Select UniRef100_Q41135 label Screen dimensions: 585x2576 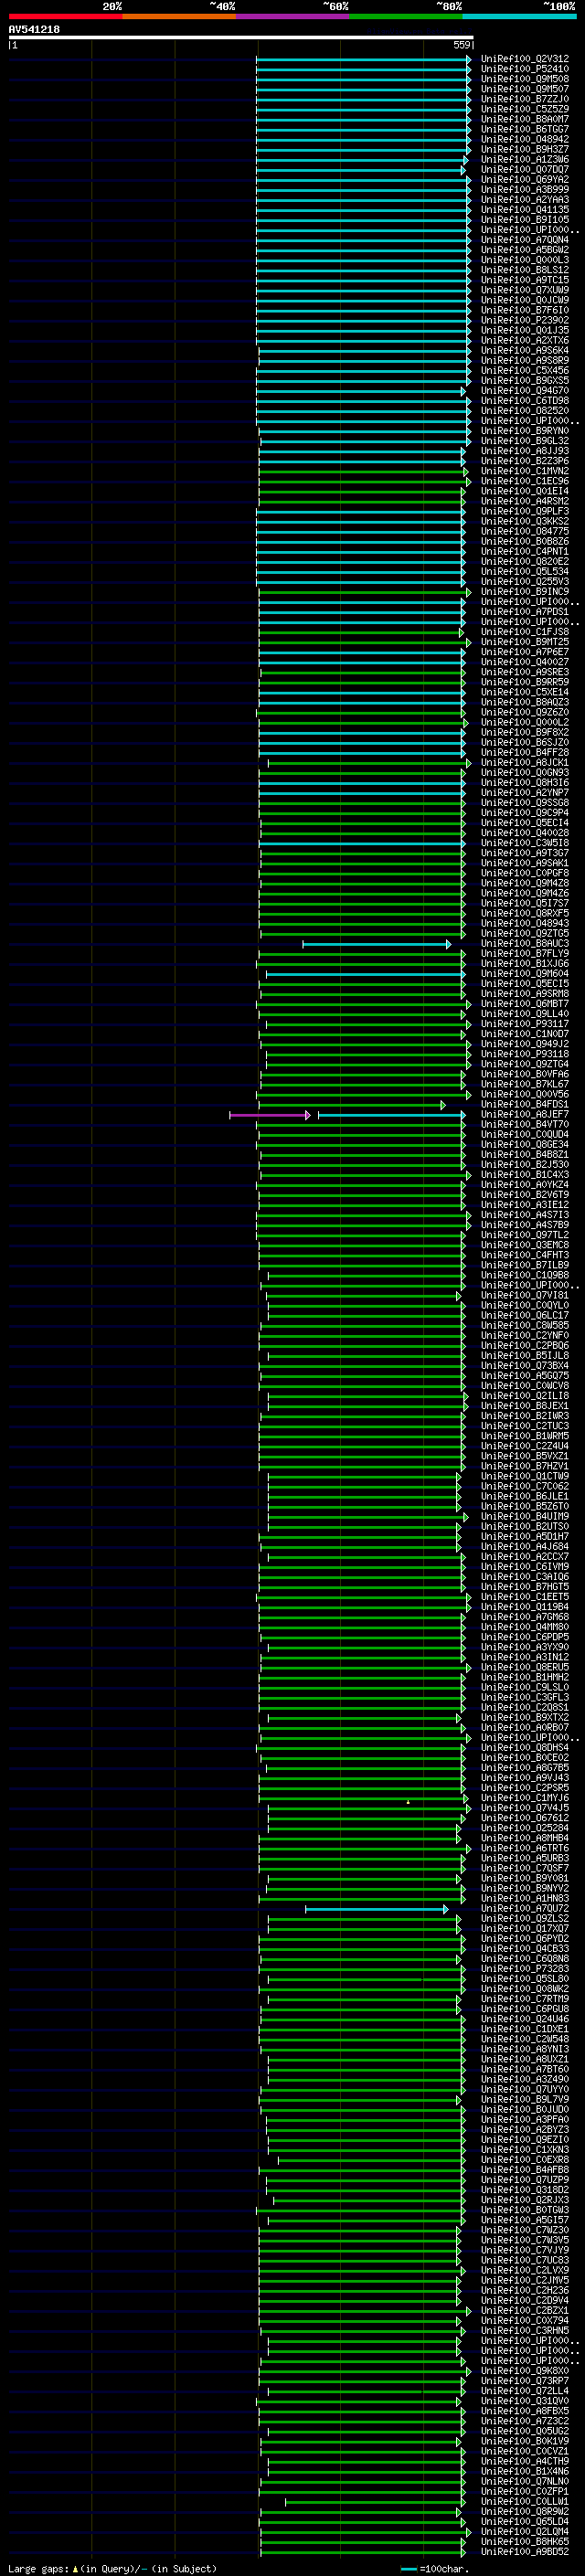(x=525, y=209)
